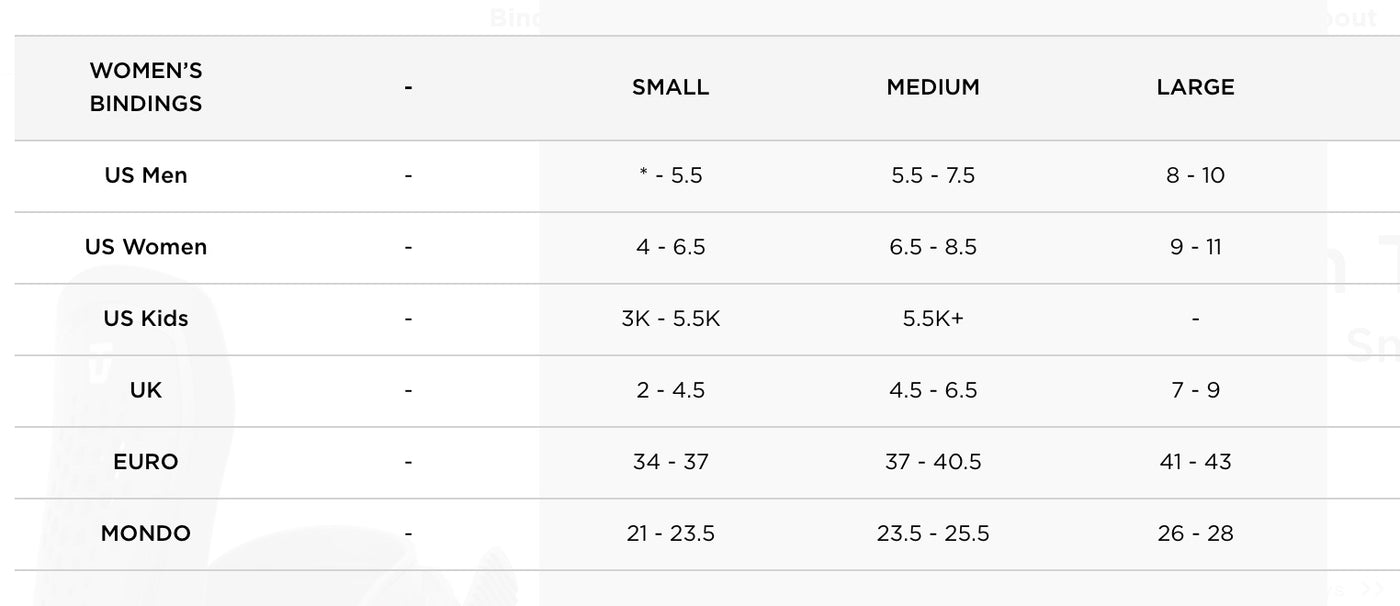Select the EURO medium value 37 - 40.5
Image resolution: width=1400 pixels, height=606 pixels.
pos(933,462)
